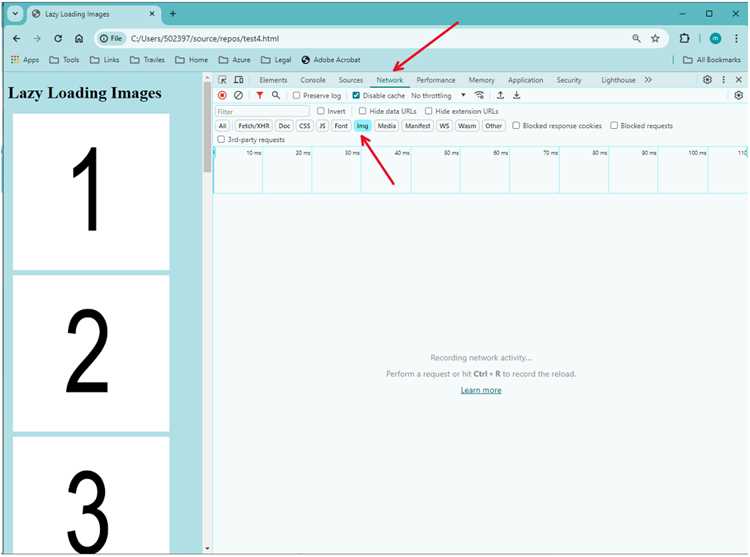Click the export HAR download icon
Viewport: 750px width, 557px height.
[x=517, y=95]
